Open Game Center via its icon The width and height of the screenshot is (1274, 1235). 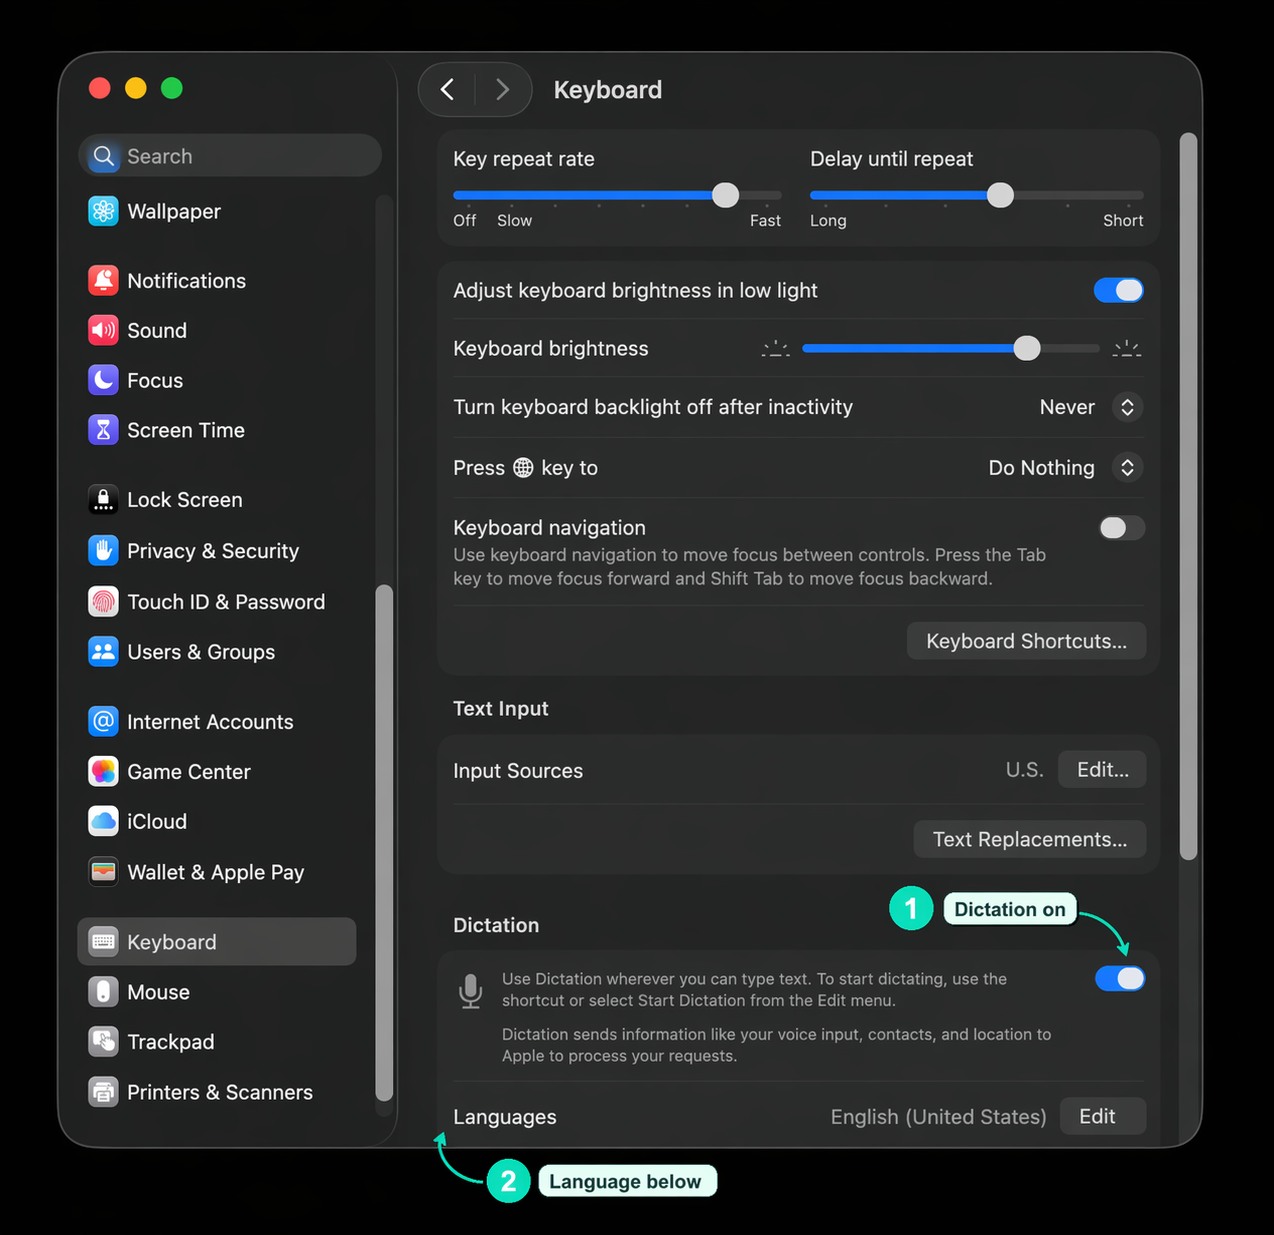[103, 771]
